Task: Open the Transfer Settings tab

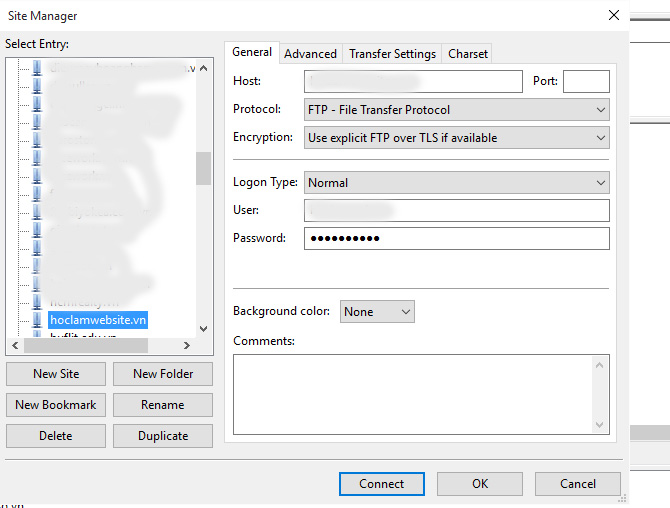Action: [x=392, y=54]
